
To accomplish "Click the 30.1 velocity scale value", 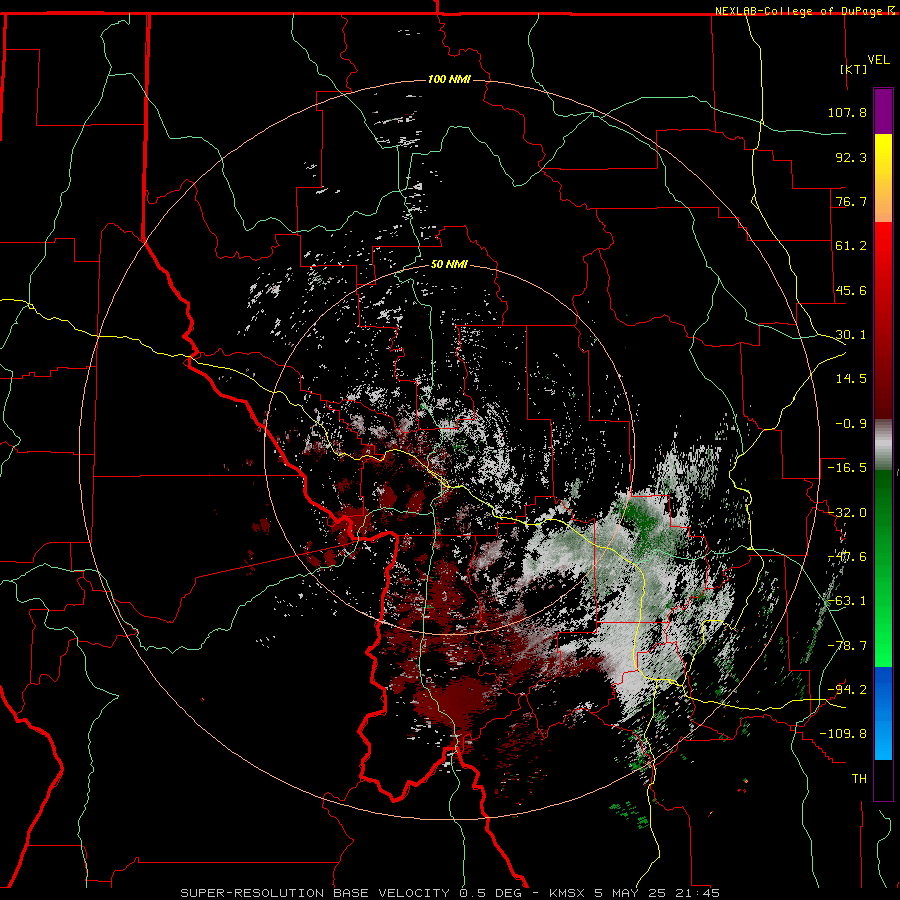I will click(x=851, y=335).
